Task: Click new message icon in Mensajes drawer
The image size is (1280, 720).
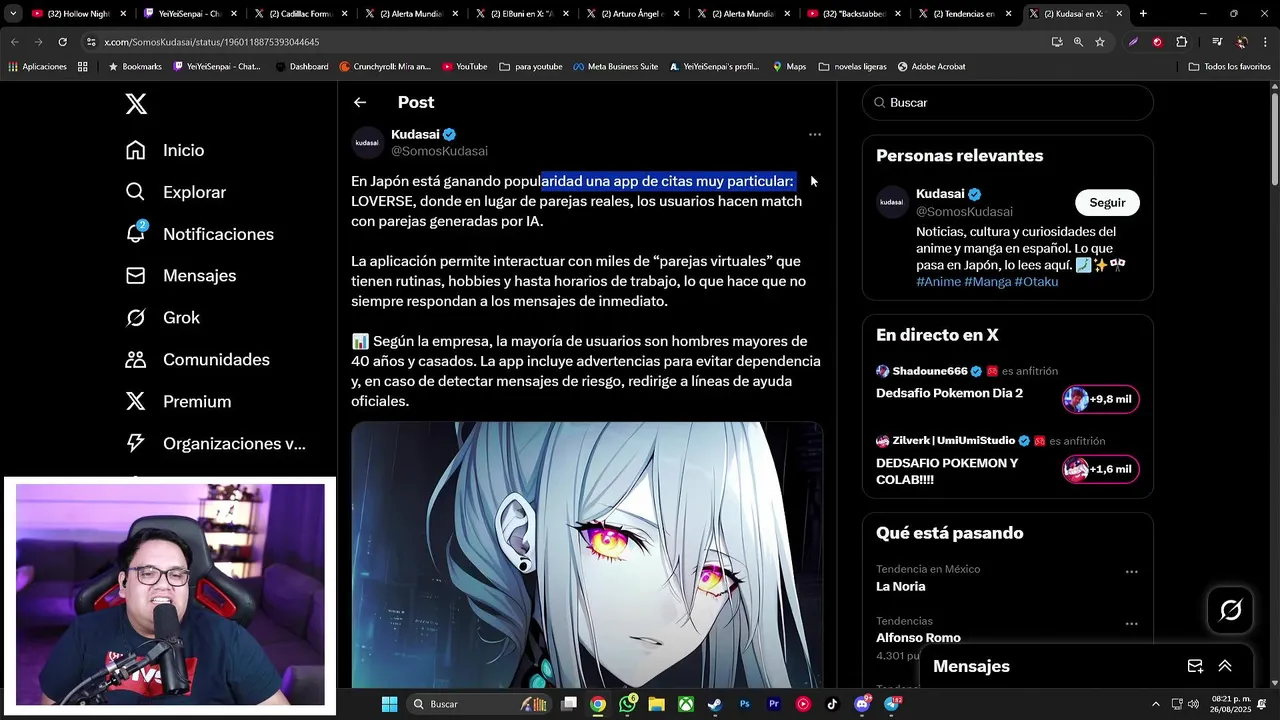Action: point(1195,666)
